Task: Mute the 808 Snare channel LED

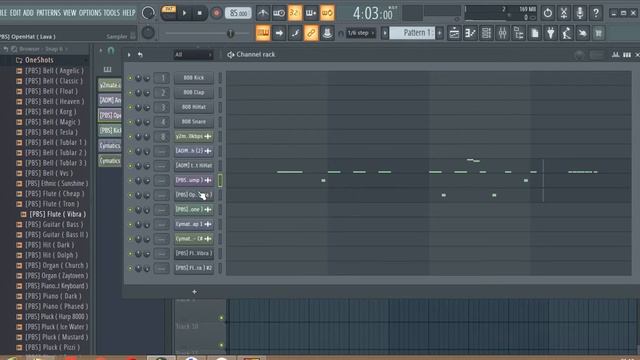Action: [x=130, y=122]
